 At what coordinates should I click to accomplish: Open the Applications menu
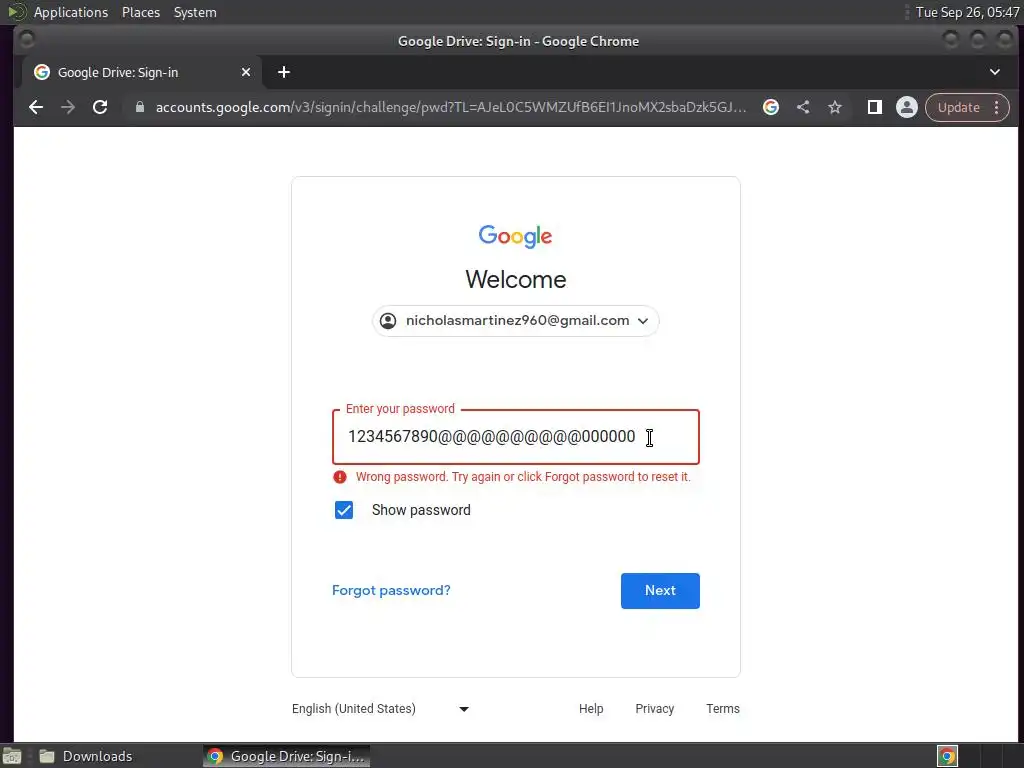click(71, 12)
